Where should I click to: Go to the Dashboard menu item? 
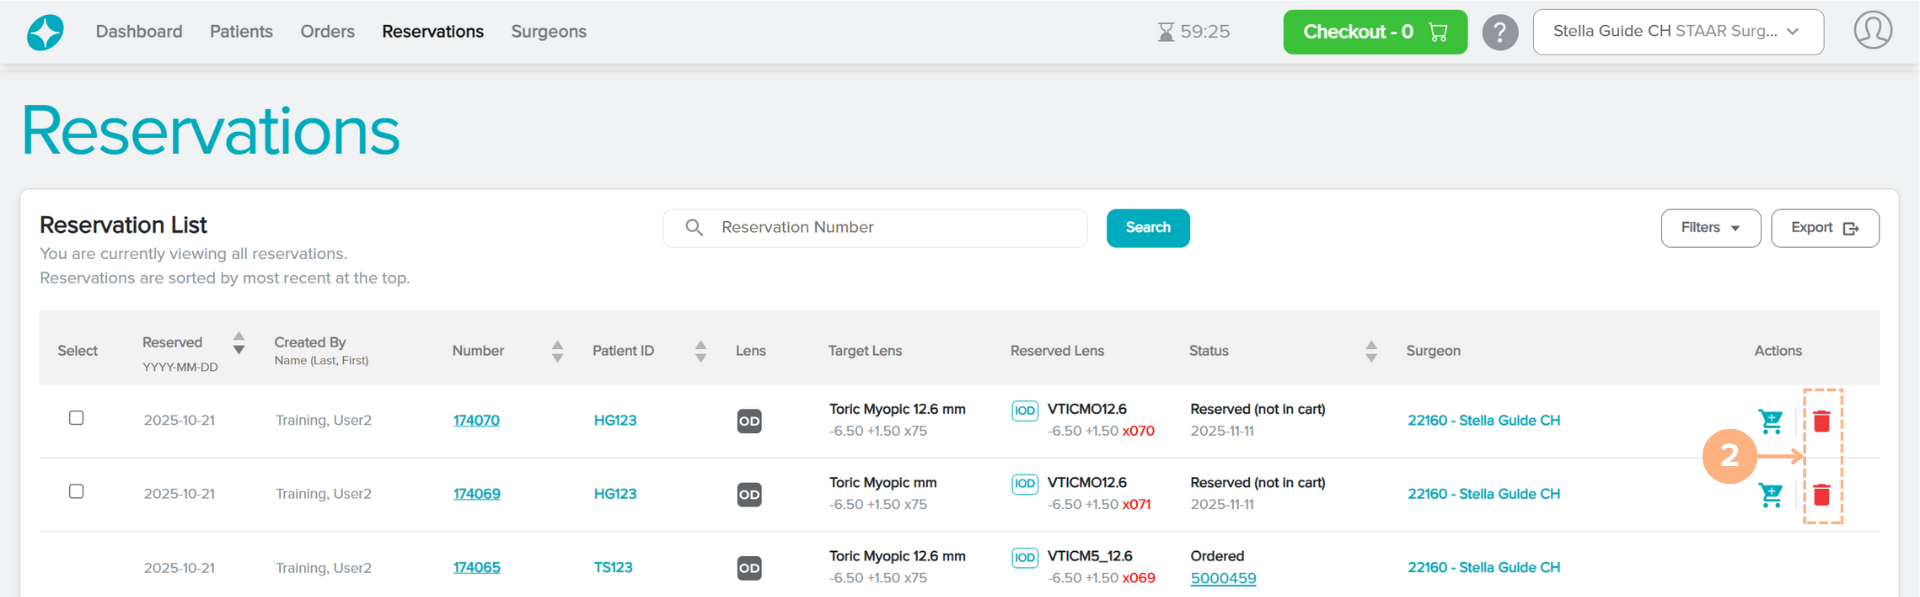139,32
